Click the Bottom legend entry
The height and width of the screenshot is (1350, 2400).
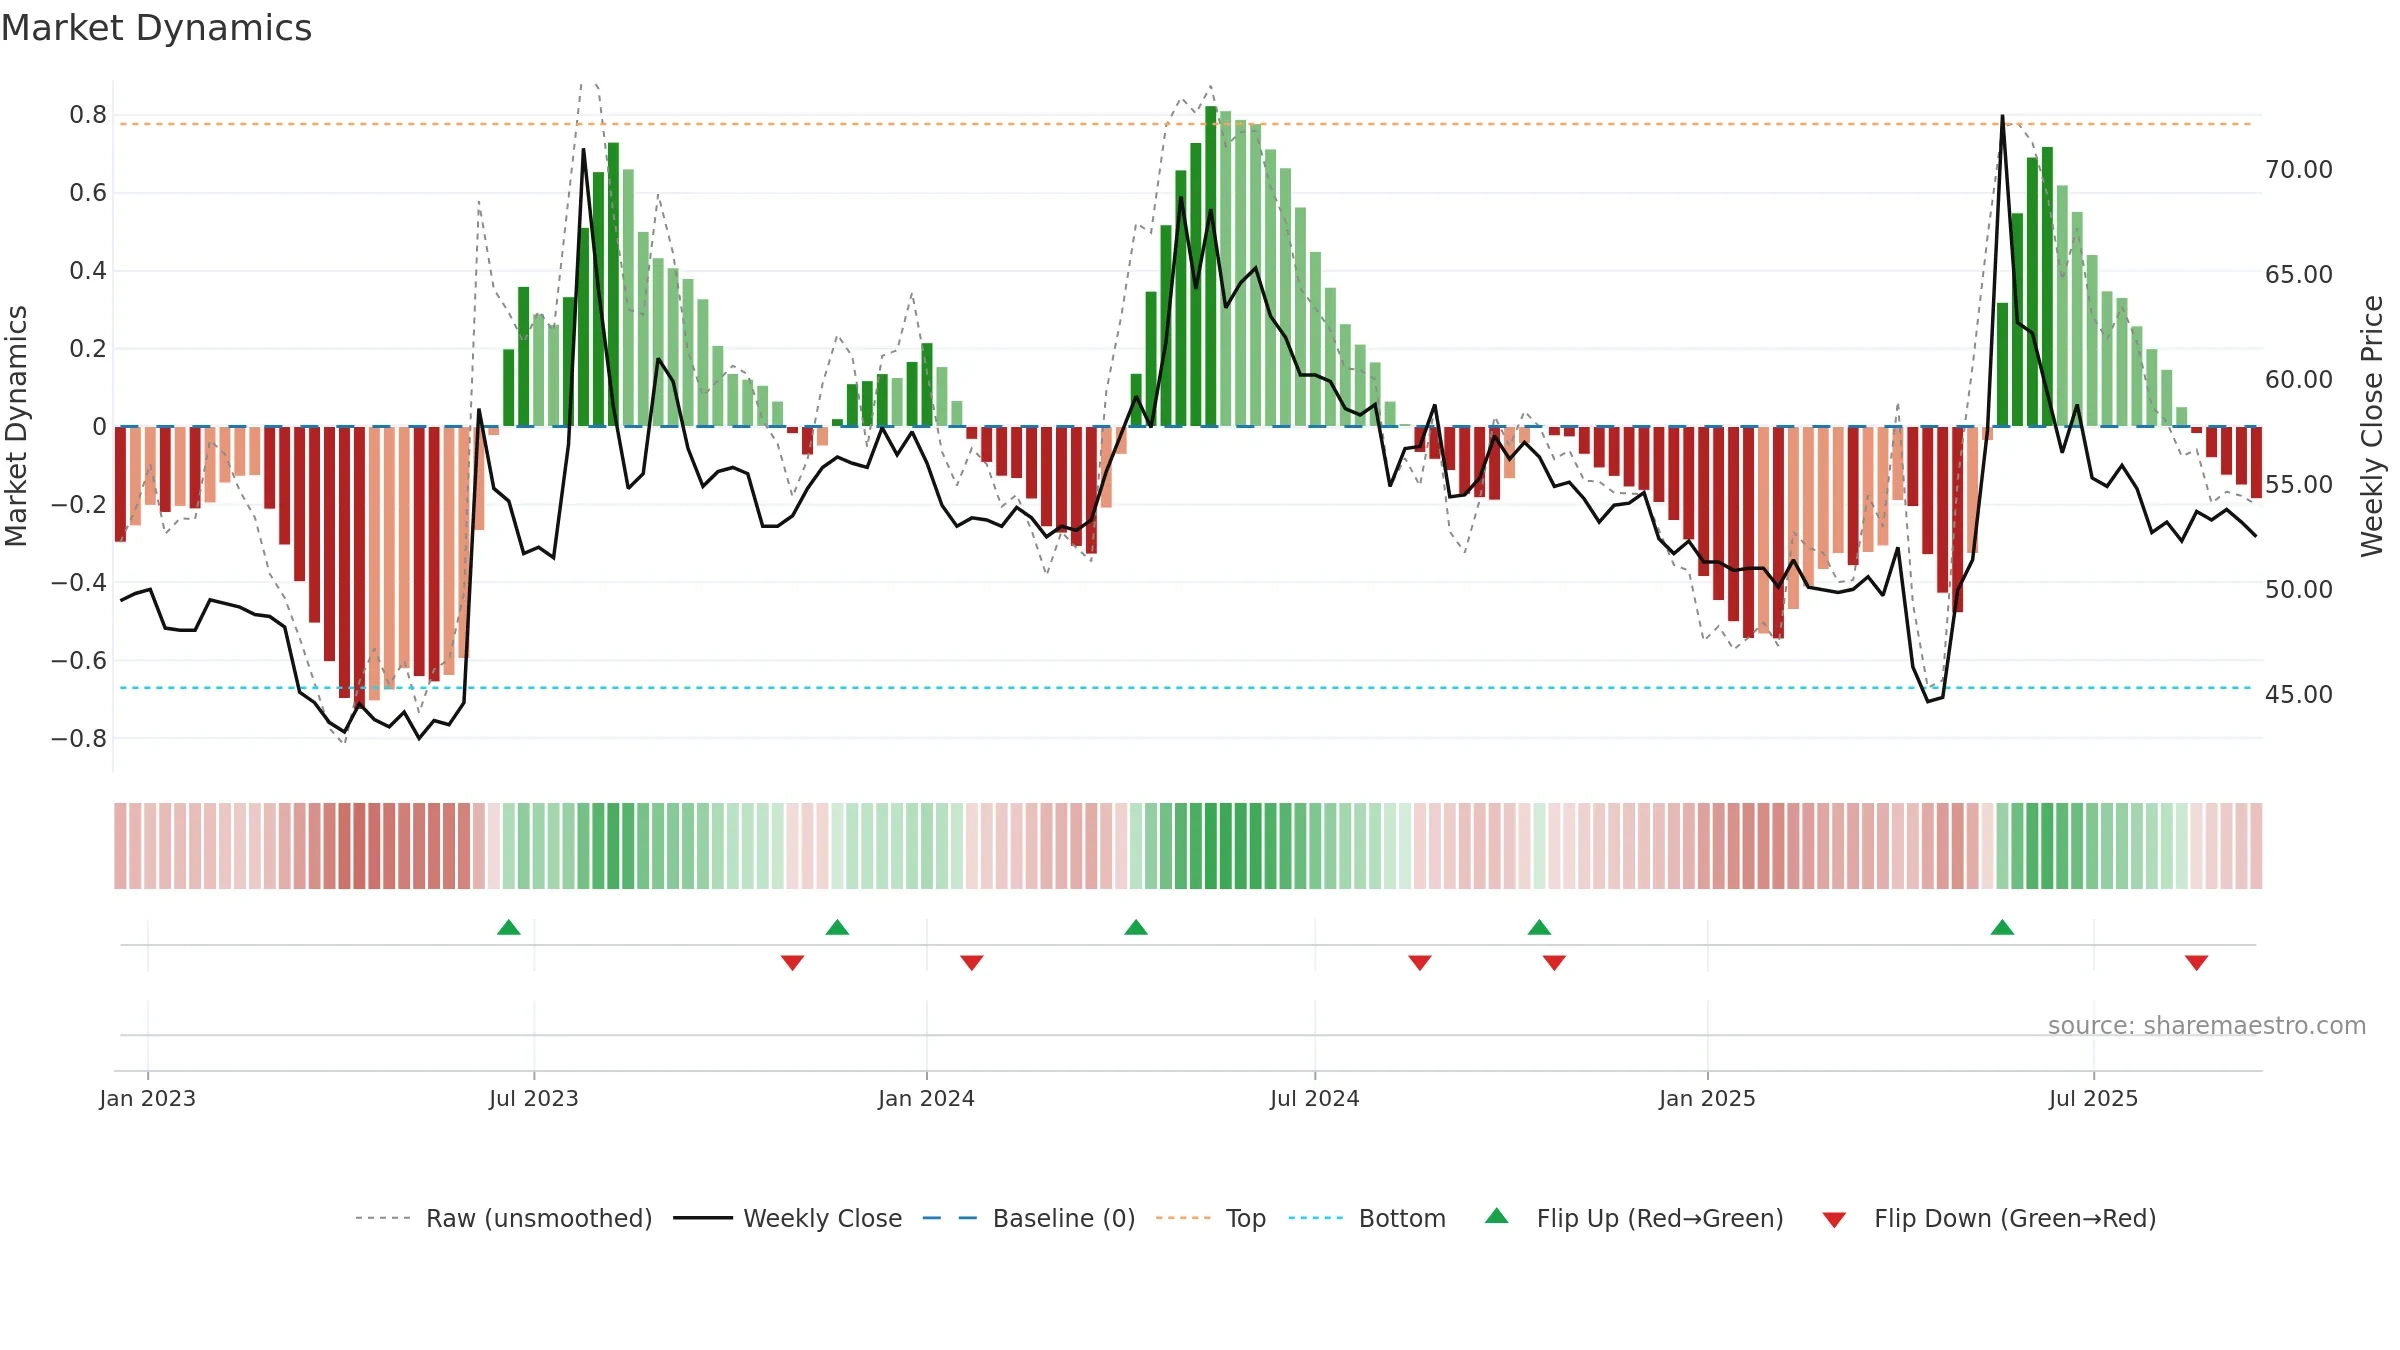click(1367, 1218)
